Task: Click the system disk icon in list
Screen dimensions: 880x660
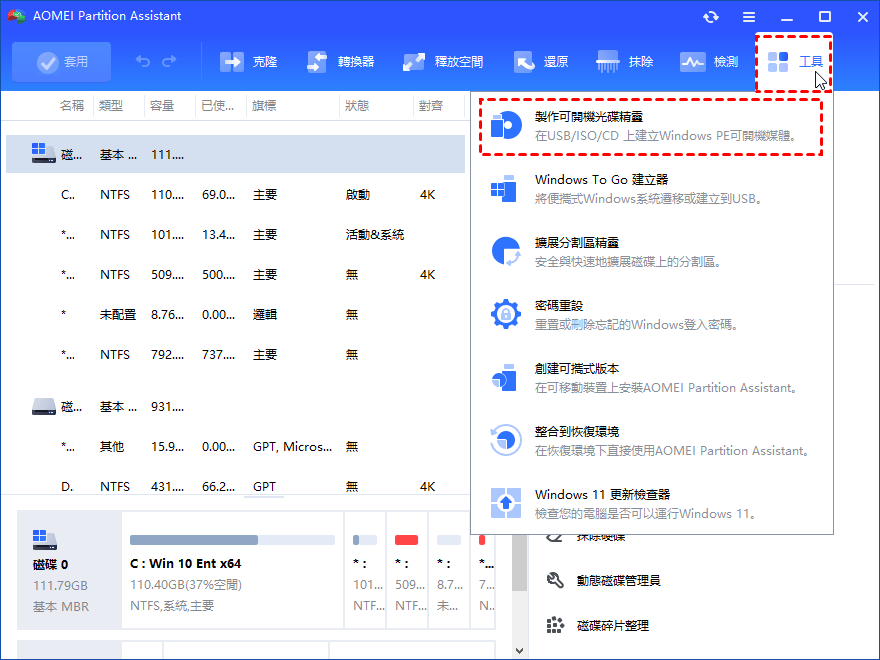Action: coord(43,153)
